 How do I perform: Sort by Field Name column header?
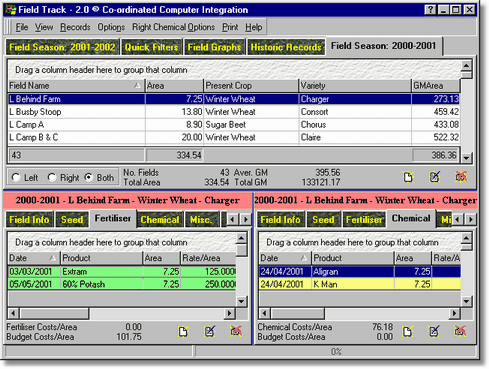tap(76, 86)
